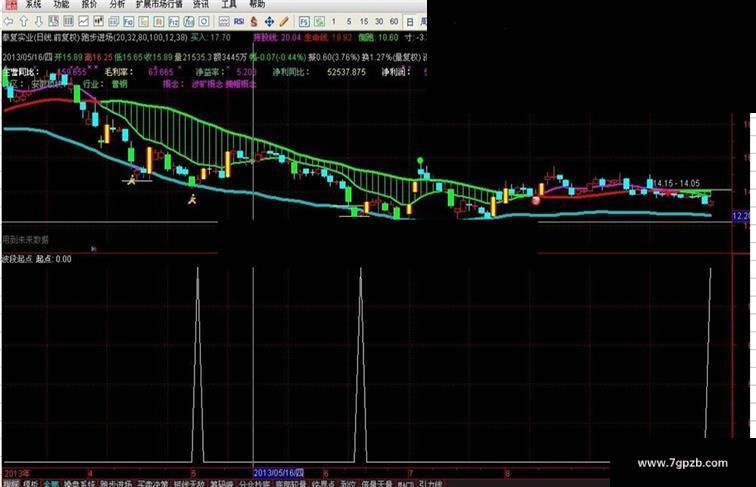Image resolution: width=756 pixels, height=487 pixels.
Task: Click the back arrow toolbar icon
Action: [8, 21]
